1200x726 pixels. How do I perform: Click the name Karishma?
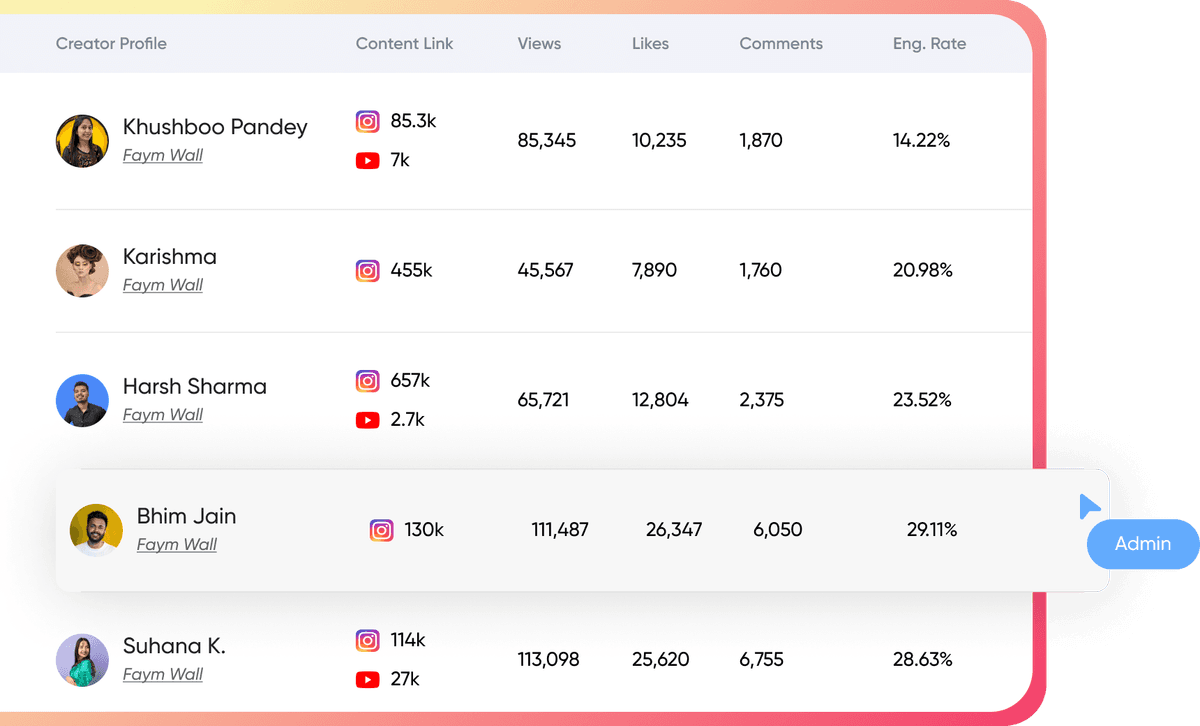click(170, 257)
